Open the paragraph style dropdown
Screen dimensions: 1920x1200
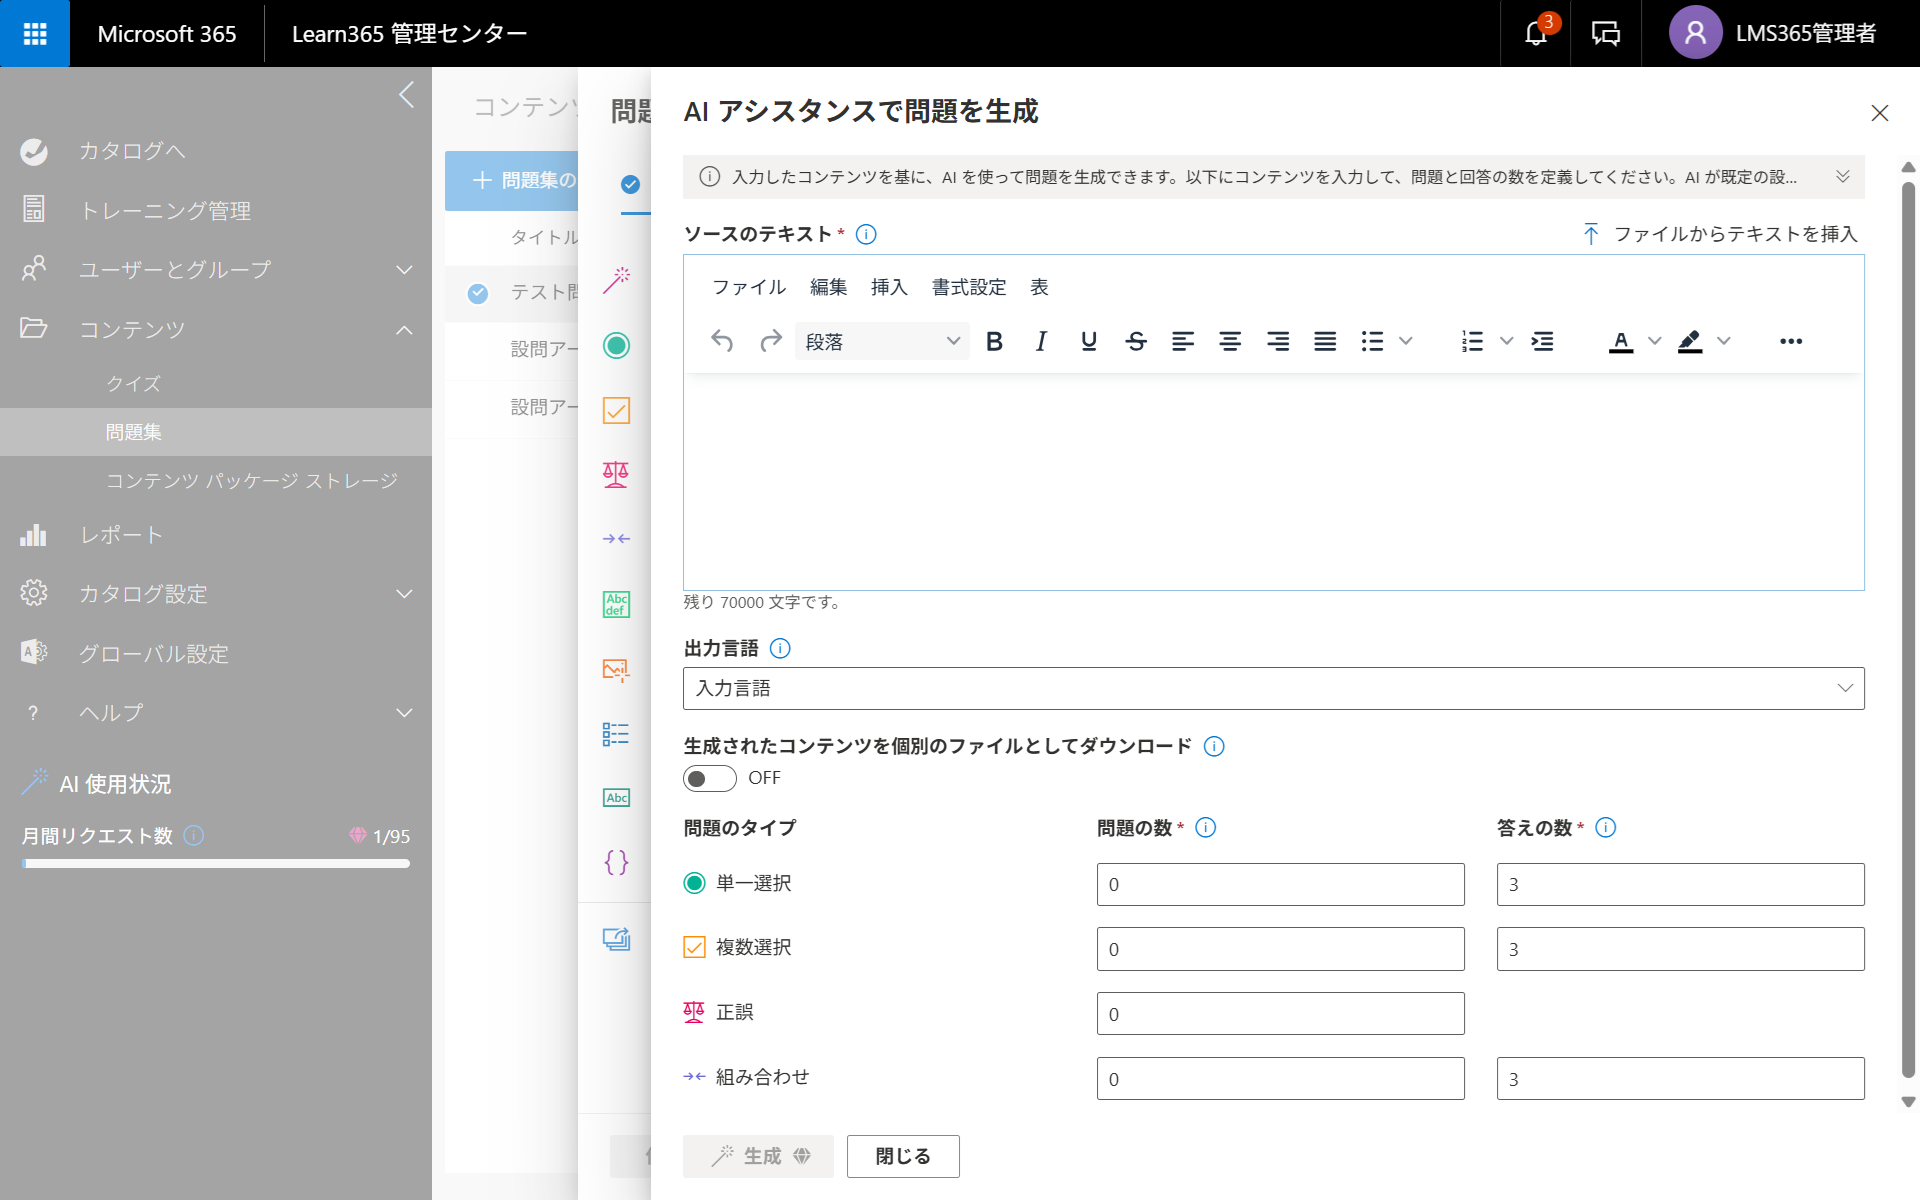[x=882, y=341]
